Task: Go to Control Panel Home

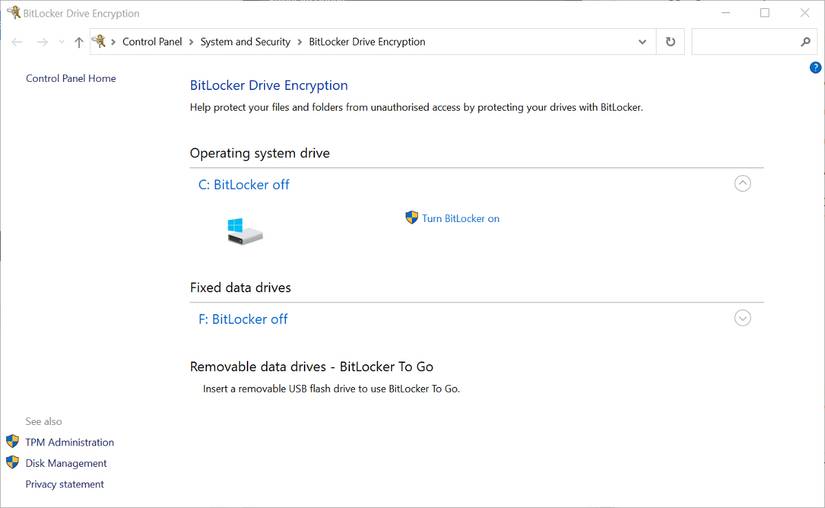Action: point(70,78)
